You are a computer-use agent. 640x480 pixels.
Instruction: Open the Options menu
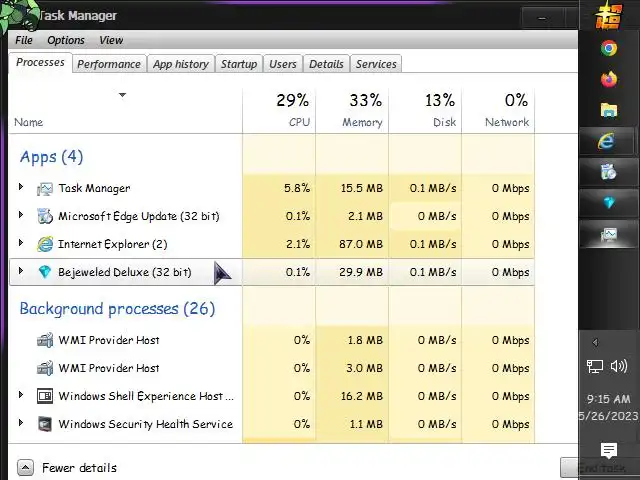(x=66, y=40)
